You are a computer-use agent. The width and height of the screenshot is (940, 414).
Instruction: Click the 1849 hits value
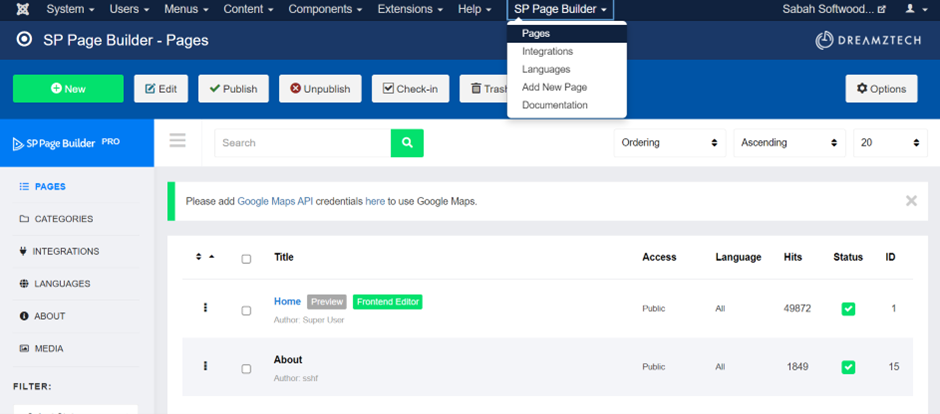click(x=797, y=367)
